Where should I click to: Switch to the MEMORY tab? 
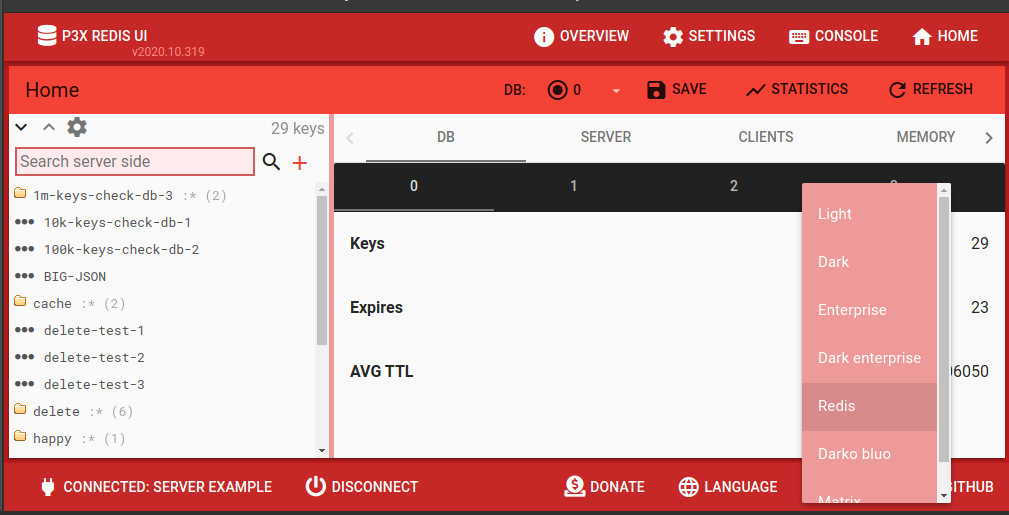(x=925, y=137)
